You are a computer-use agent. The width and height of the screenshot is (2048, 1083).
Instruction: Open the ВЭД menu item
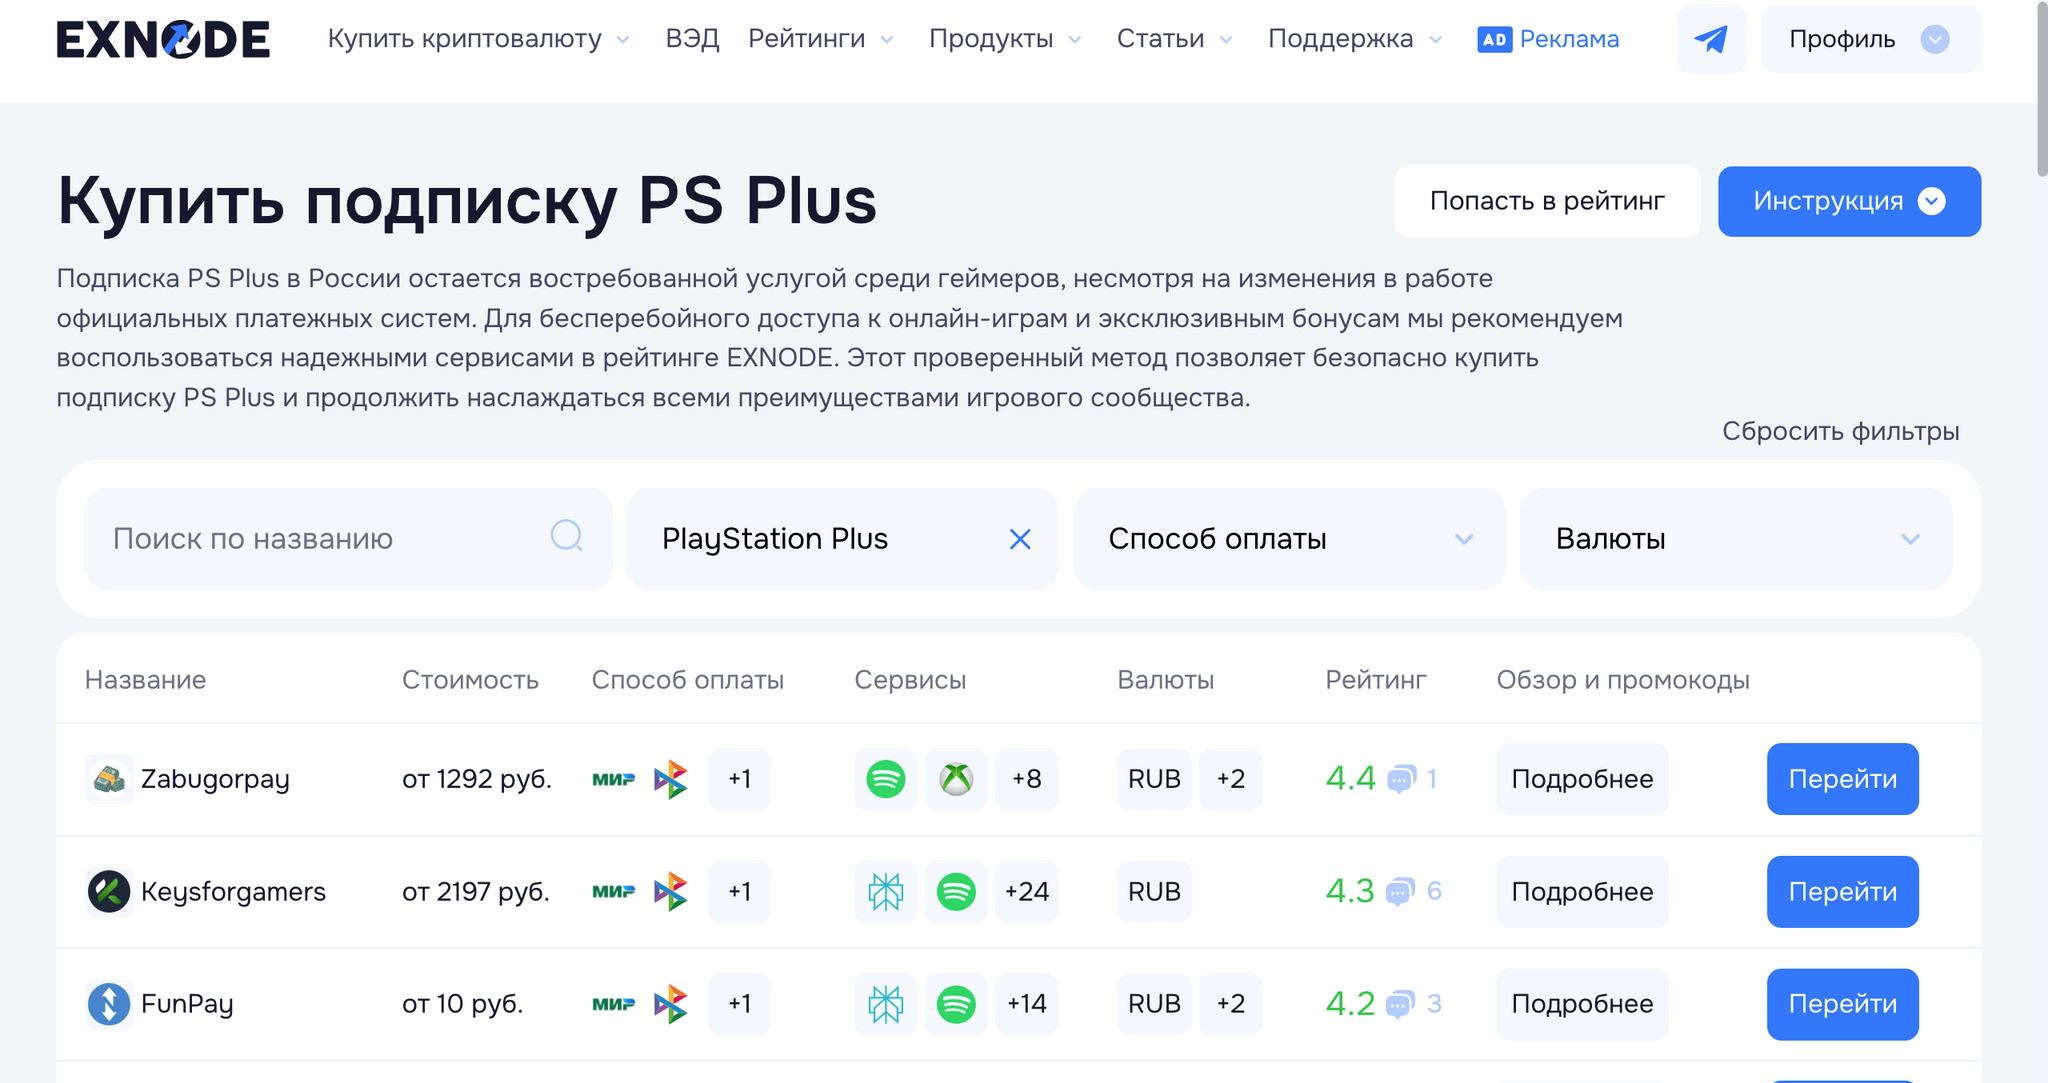point(692,40)
